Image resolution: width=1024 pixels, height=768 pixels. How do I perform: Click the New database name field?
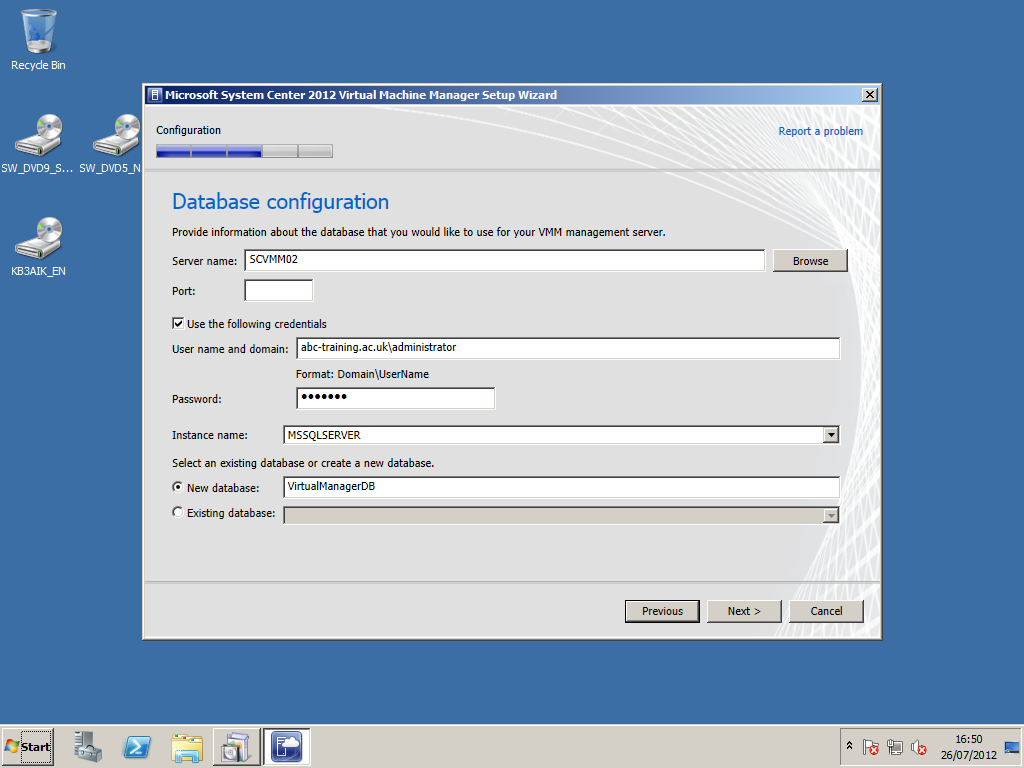(561, 487)
